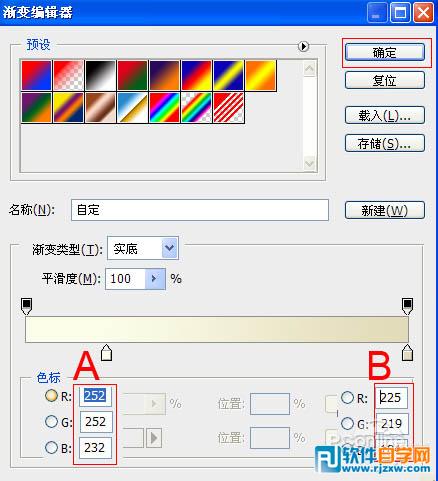Choose the red transparent stripes preset

coord(229,108)
